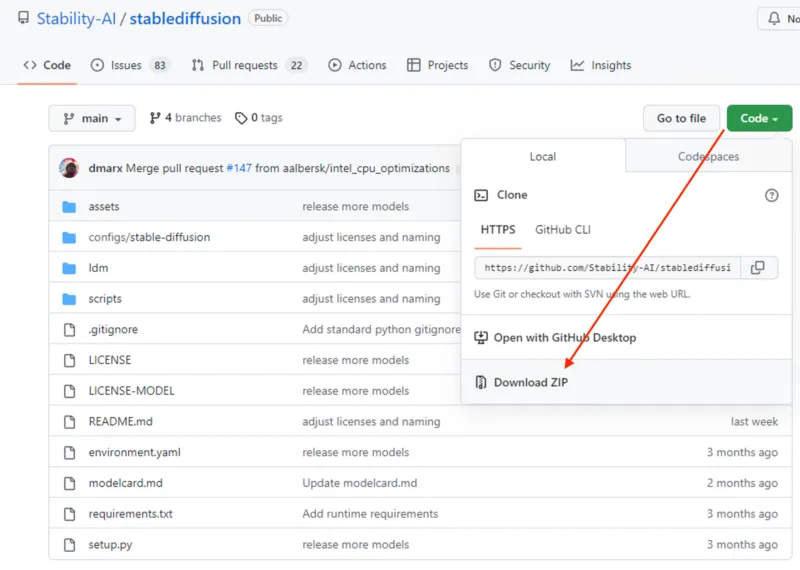Image resolution: width=800 pixels, height=570 pixels.
Task: Click the LICENSE-MODEL file icon
Action: (69, 391)
